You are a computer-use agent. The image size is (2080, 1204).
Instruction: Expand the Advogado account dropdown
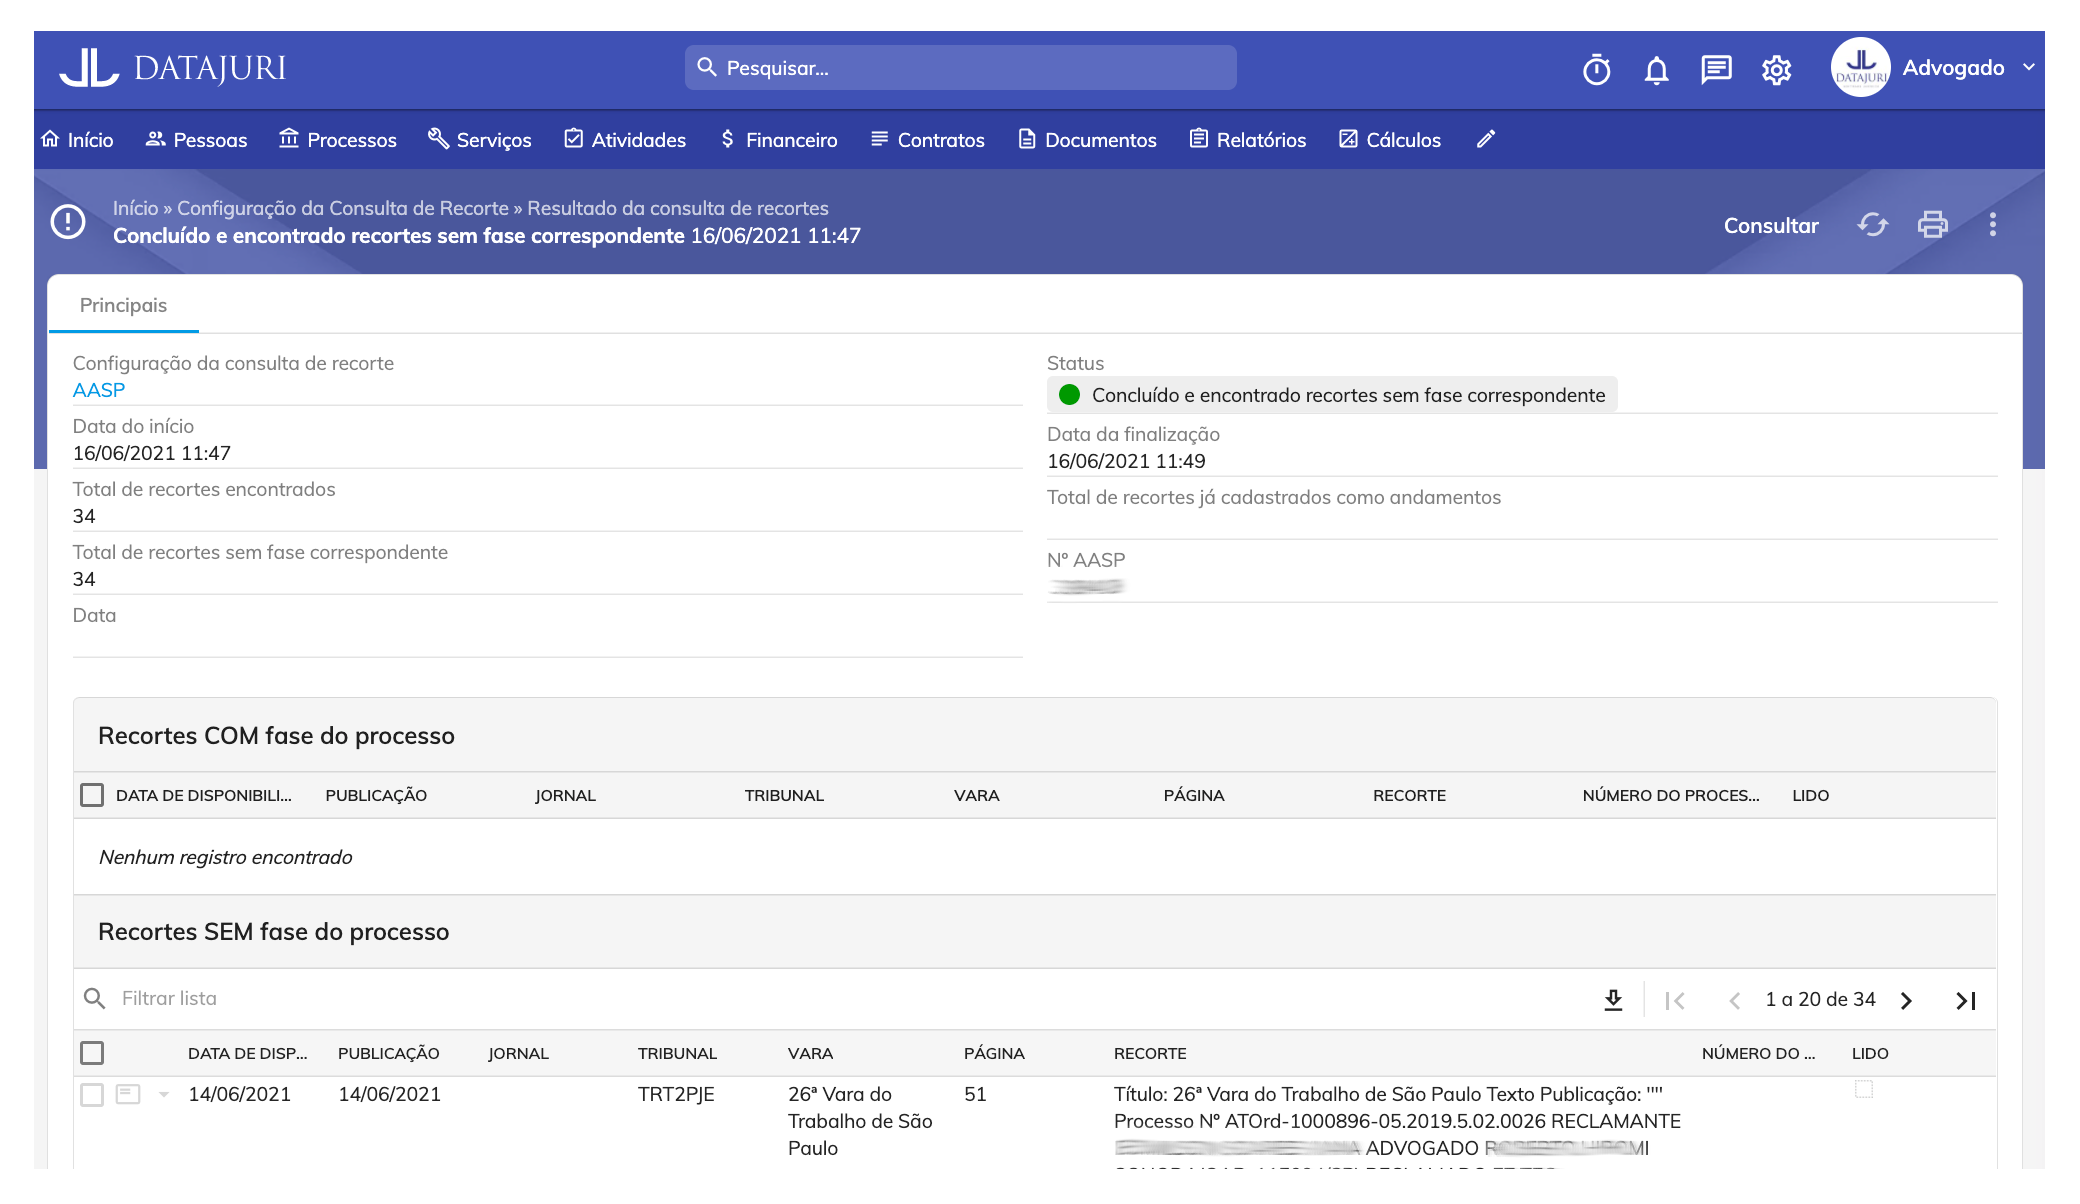pos(2028,68)
